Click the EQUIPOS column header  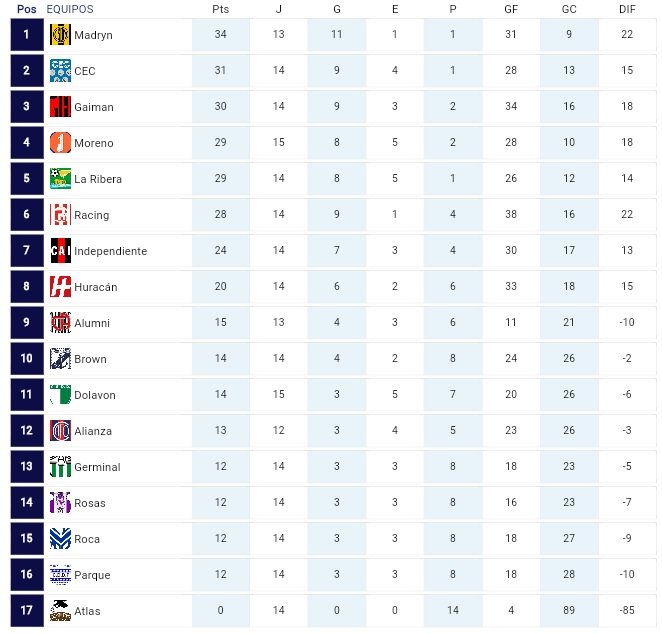point(70,9)
